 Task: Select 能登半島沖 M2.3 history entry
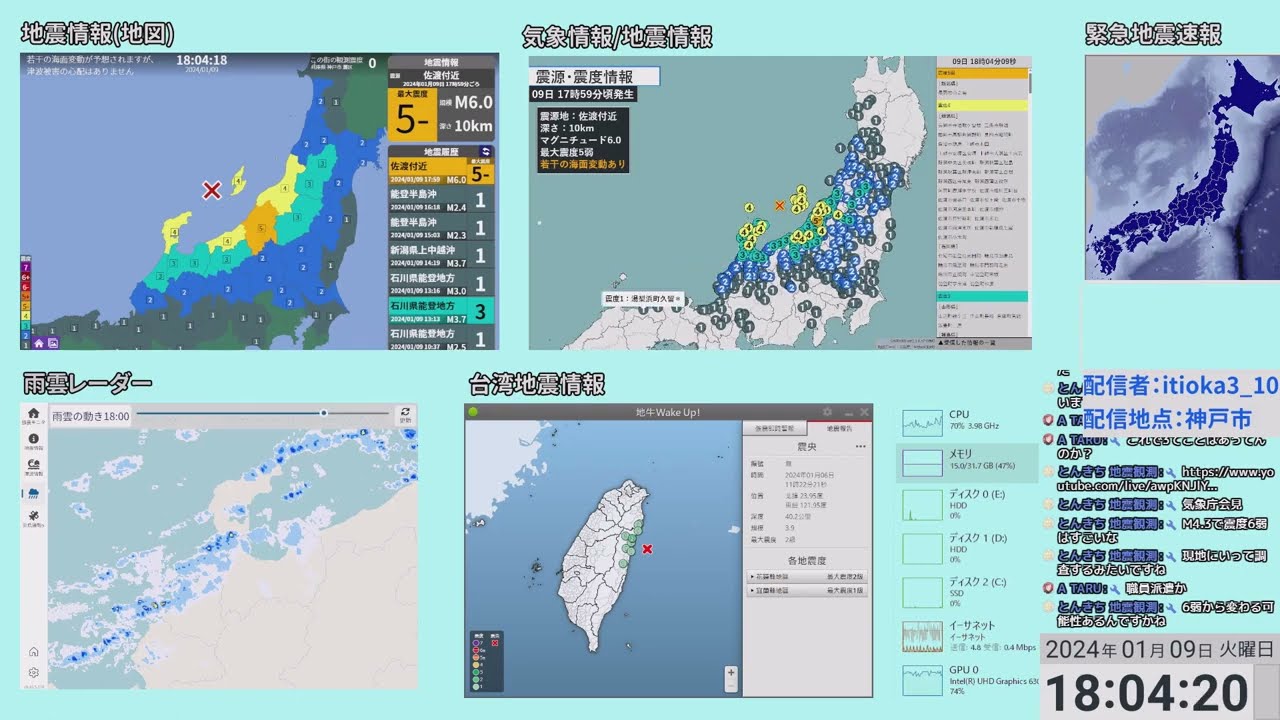point(442,228)
